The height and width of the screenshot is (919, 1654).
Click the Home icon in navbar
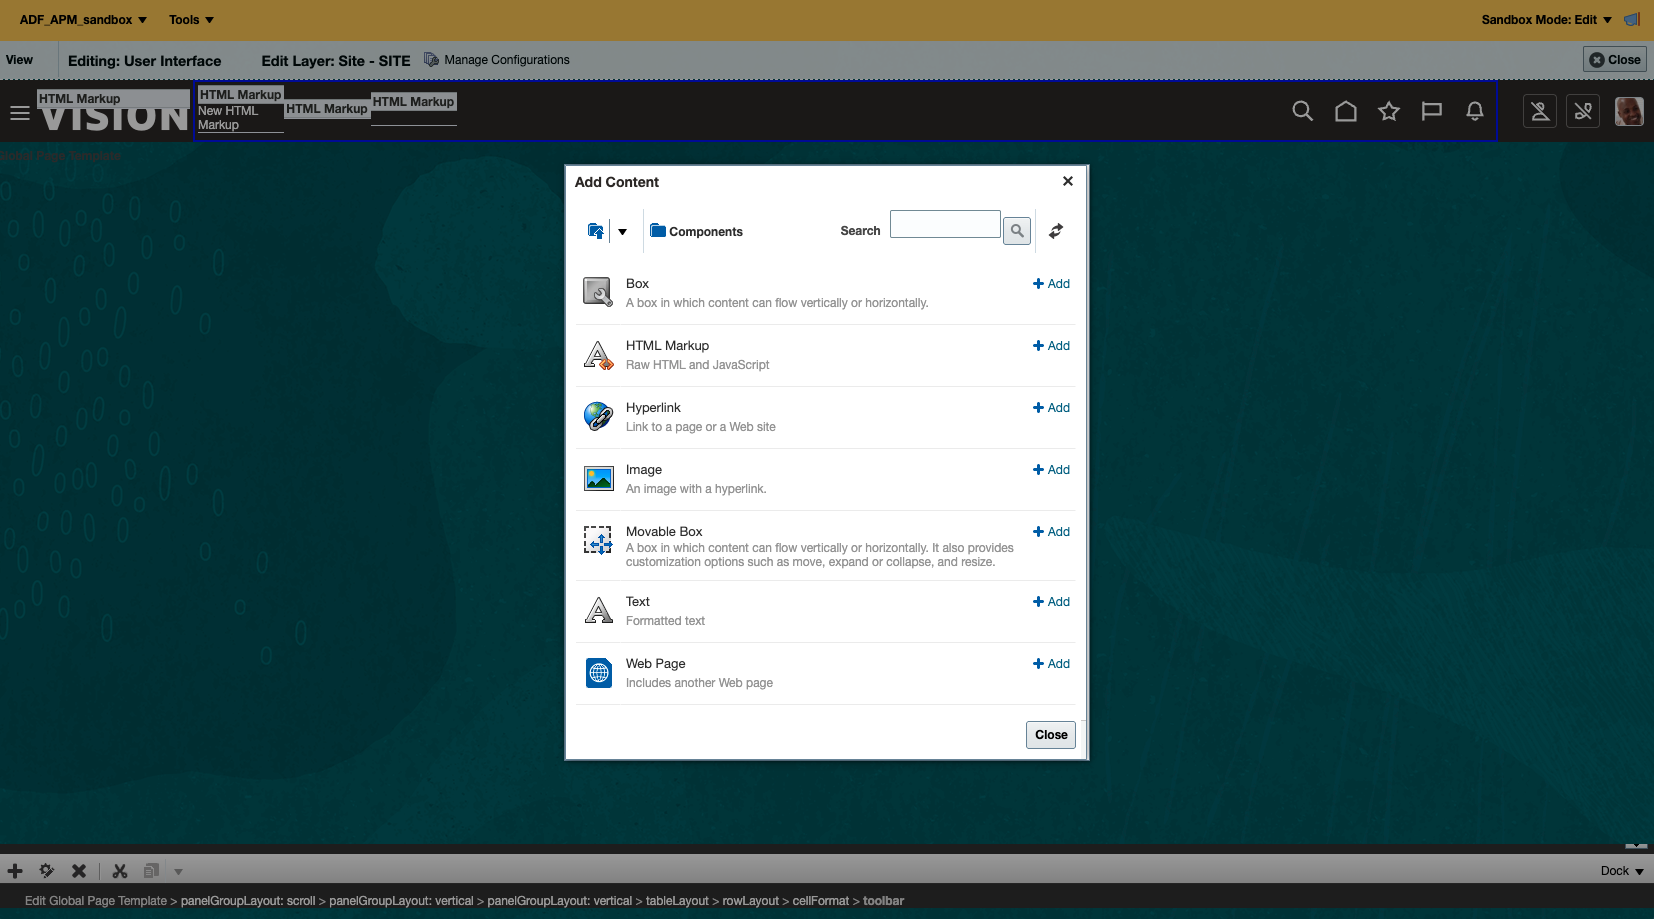click(1345, 111)
